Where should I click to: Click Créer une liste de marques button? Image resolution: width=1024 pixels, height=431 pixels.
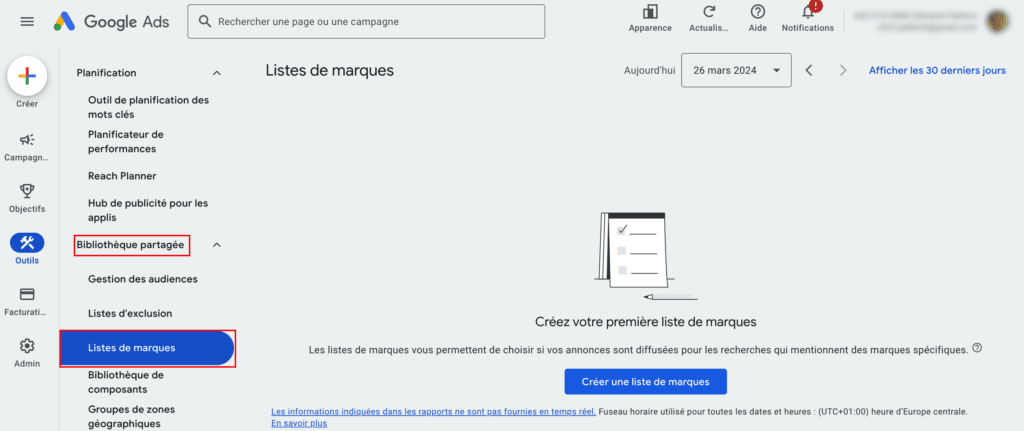(x=645, y=382)
